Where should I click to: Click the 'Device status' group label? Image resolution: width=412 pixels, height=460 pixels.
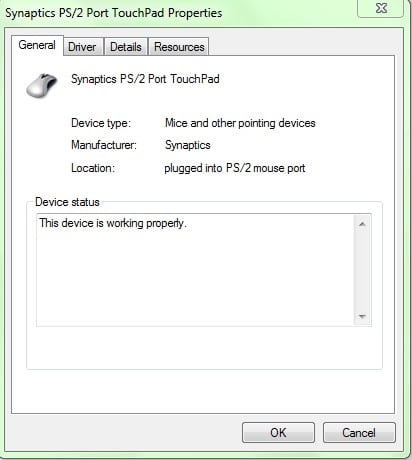click(67, 202)
